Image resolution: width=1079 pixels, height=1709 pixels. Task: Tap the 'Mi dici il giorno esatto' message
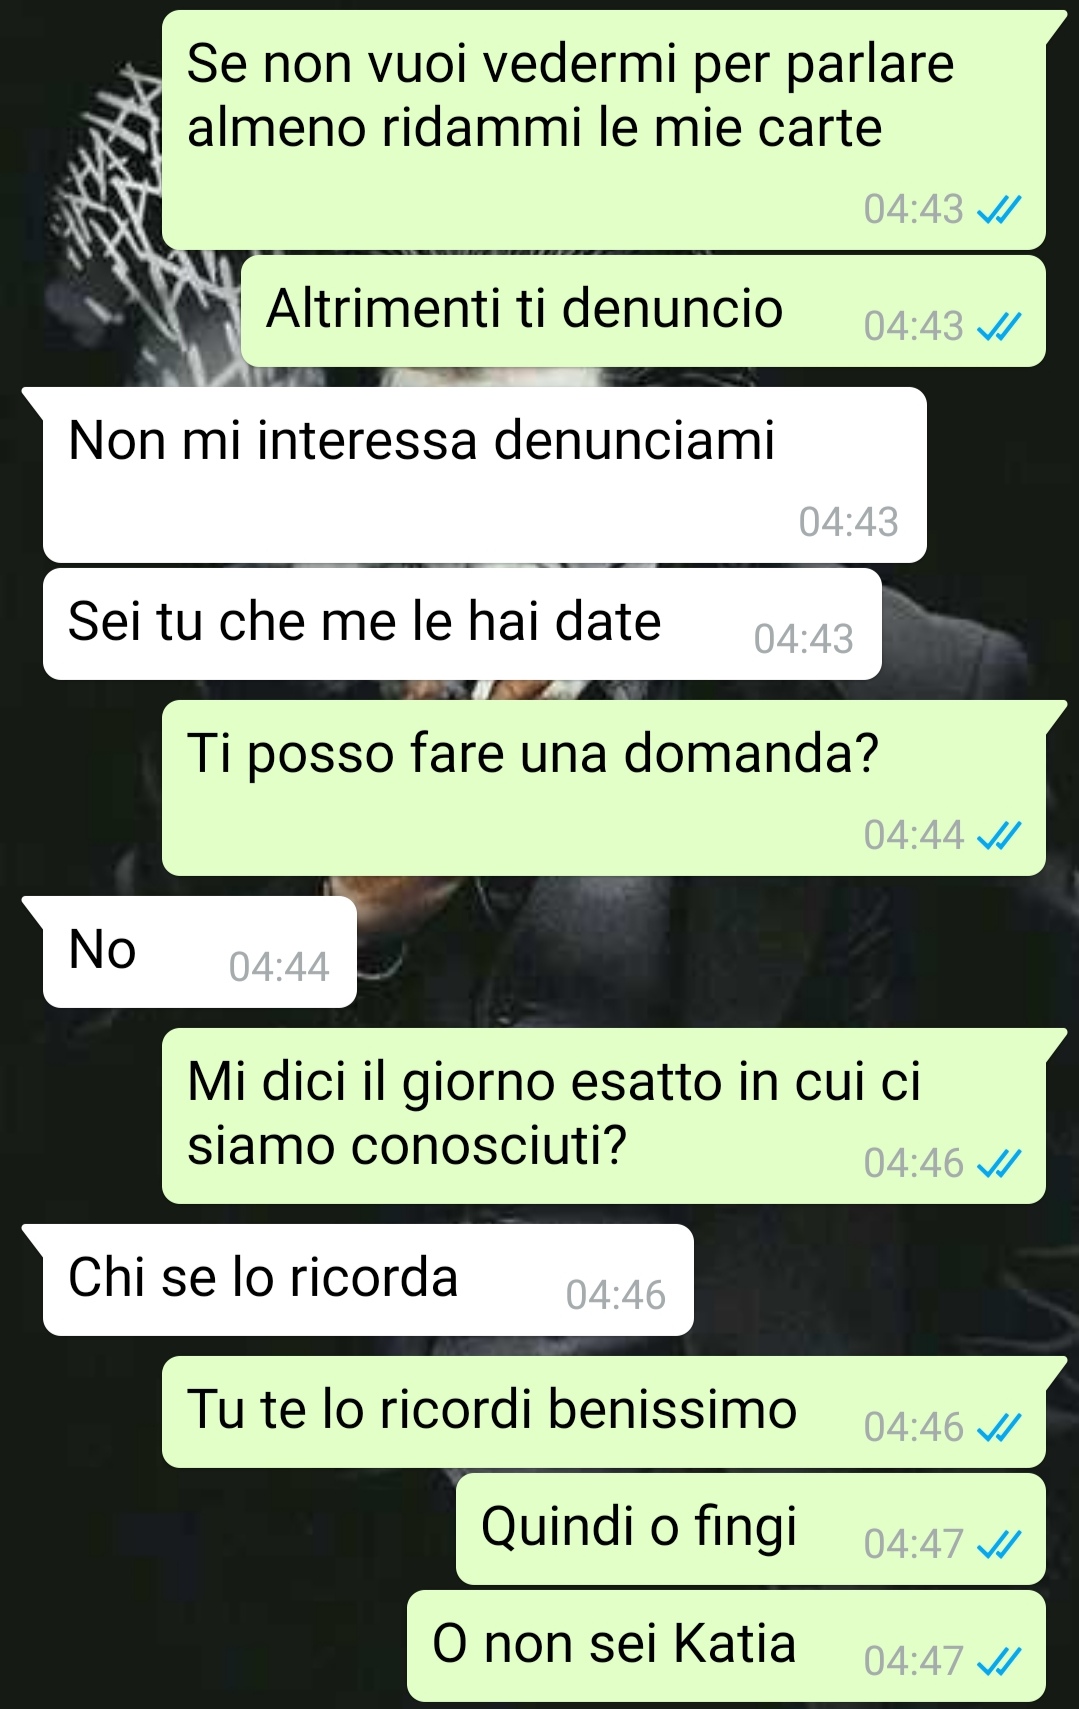click(x=604, y=1116)
